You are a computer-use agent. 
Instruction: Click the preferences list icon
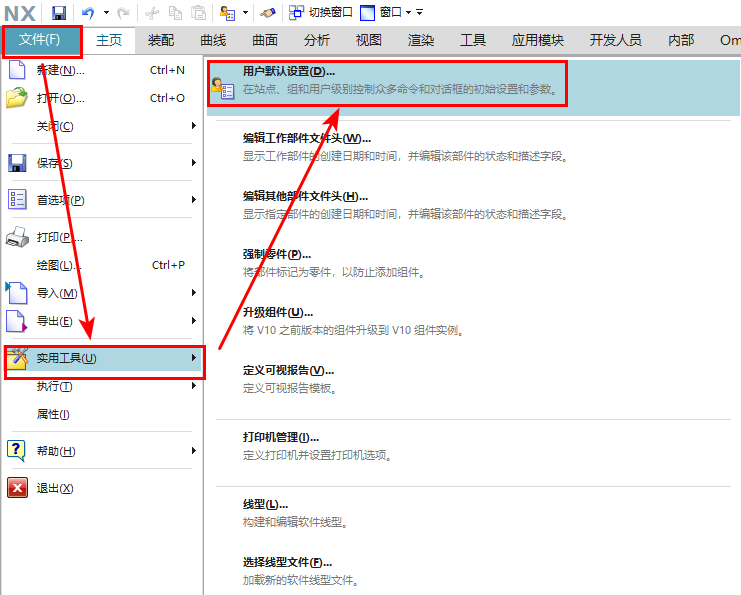[17, 199]
